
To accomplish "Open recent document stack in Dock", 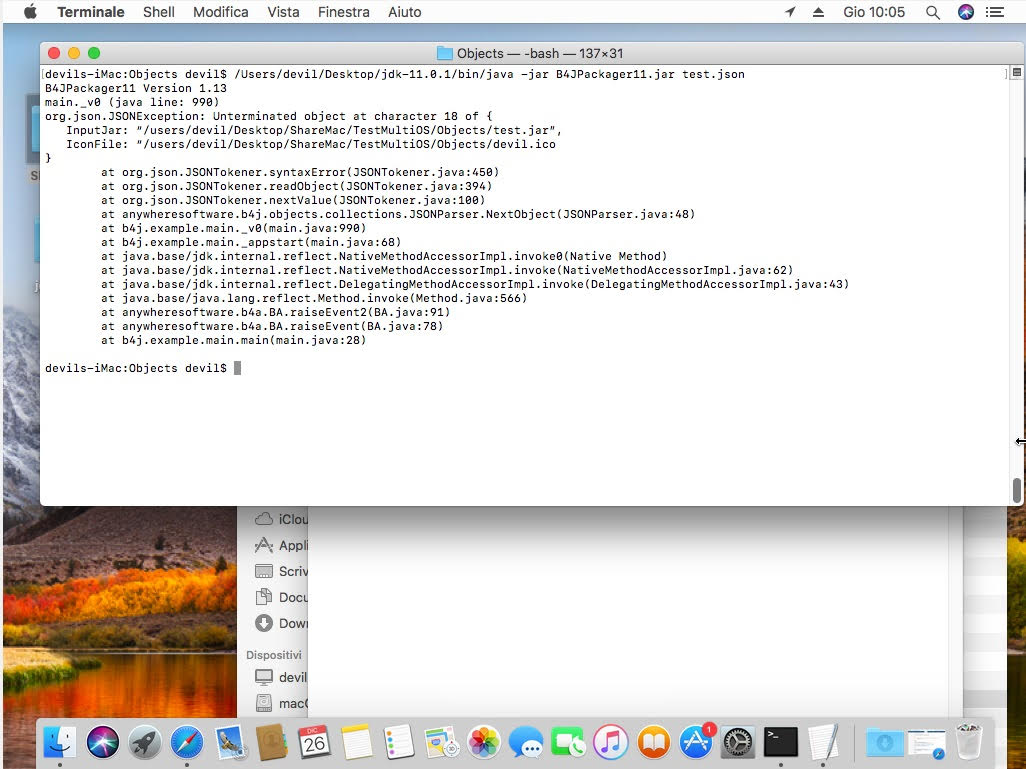I will point(927,742).
